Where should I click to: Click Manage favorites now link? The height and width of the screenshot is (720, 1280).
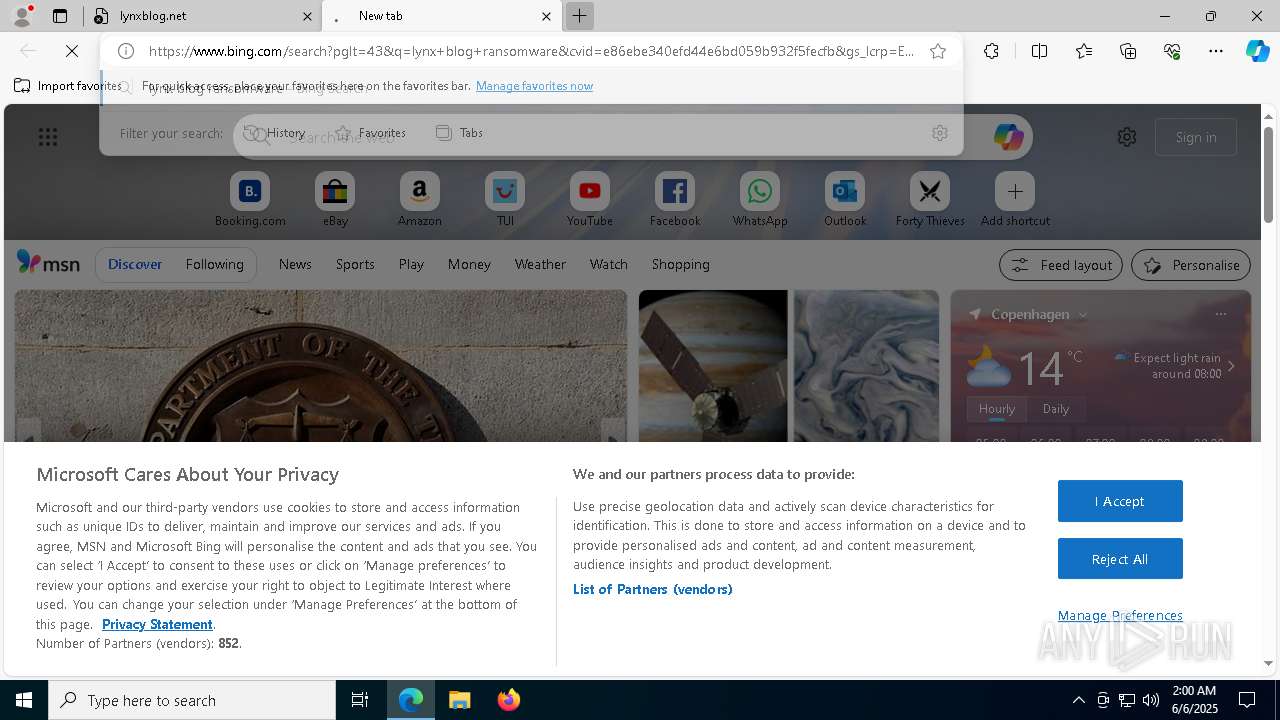(534, 86)
